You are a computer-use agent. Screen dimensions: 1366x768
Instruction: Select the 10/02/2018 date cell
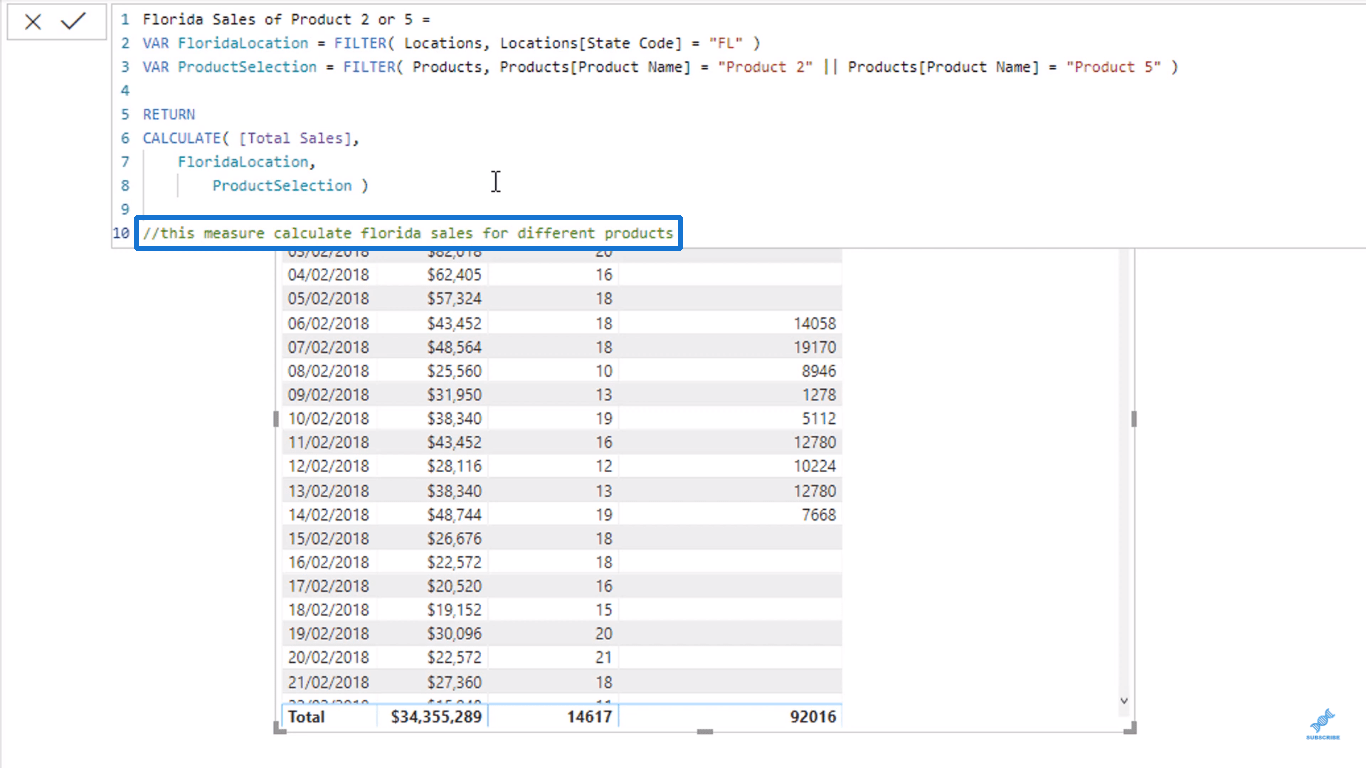tap(328, 419)
